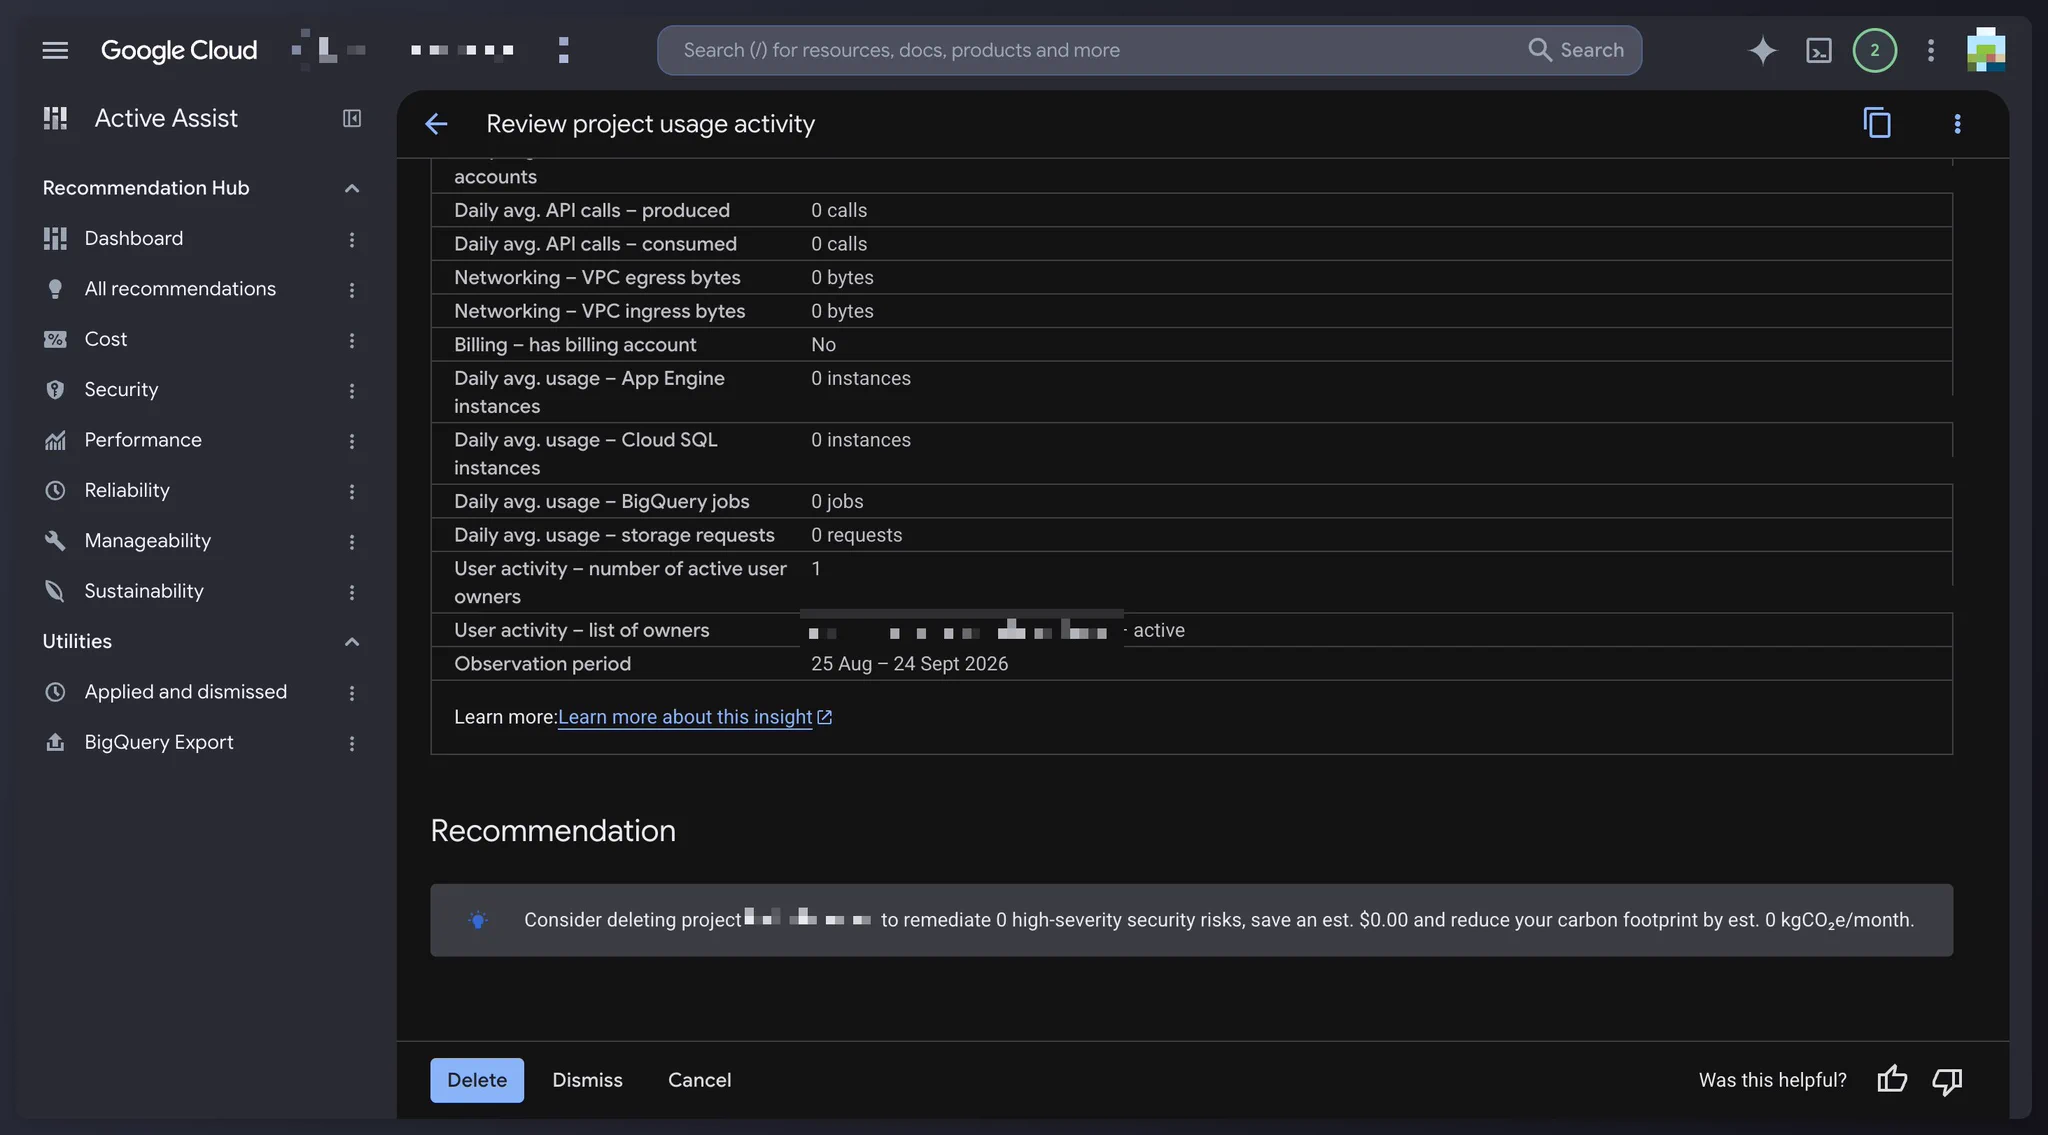
Task: Click the thumbs down feedback icon
Action: click(x=1946, y=1080)
